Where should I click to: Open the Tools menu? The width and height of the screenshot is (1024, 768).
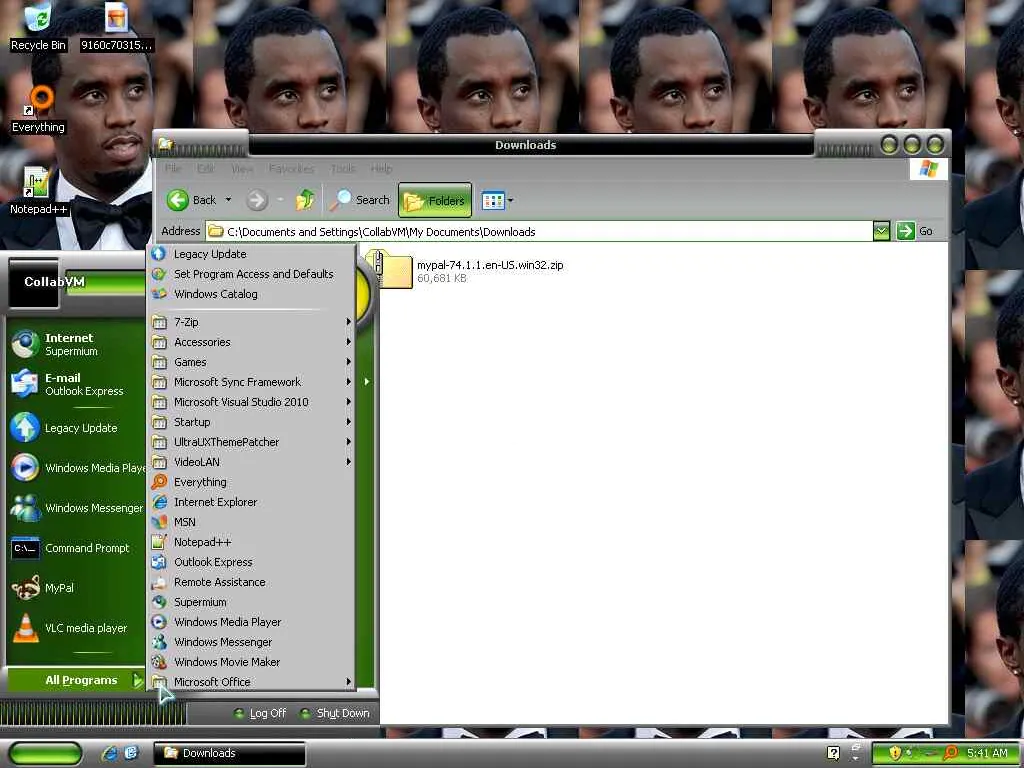coord(343,168)
